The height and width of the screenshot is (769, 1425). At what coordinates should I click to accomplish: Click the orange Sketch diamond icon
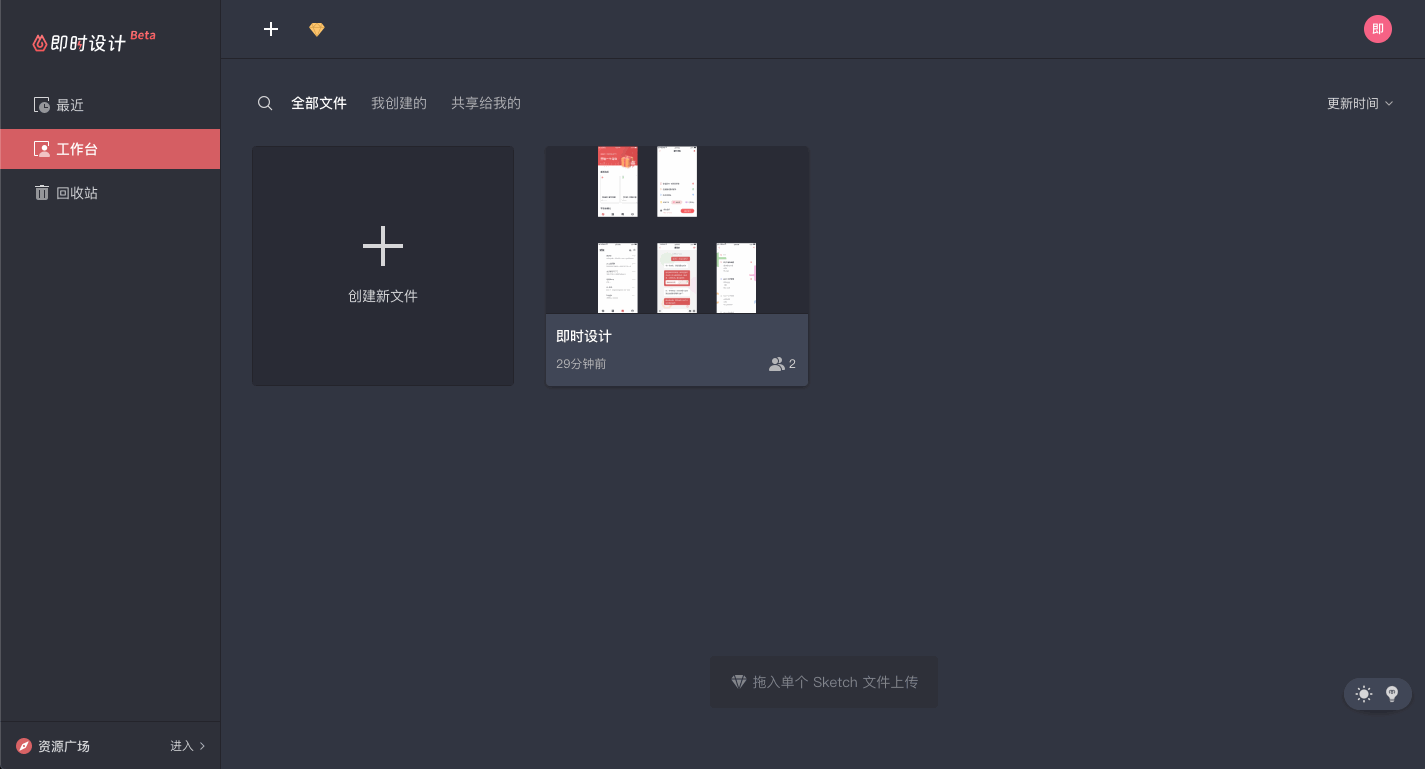(317, 30)
